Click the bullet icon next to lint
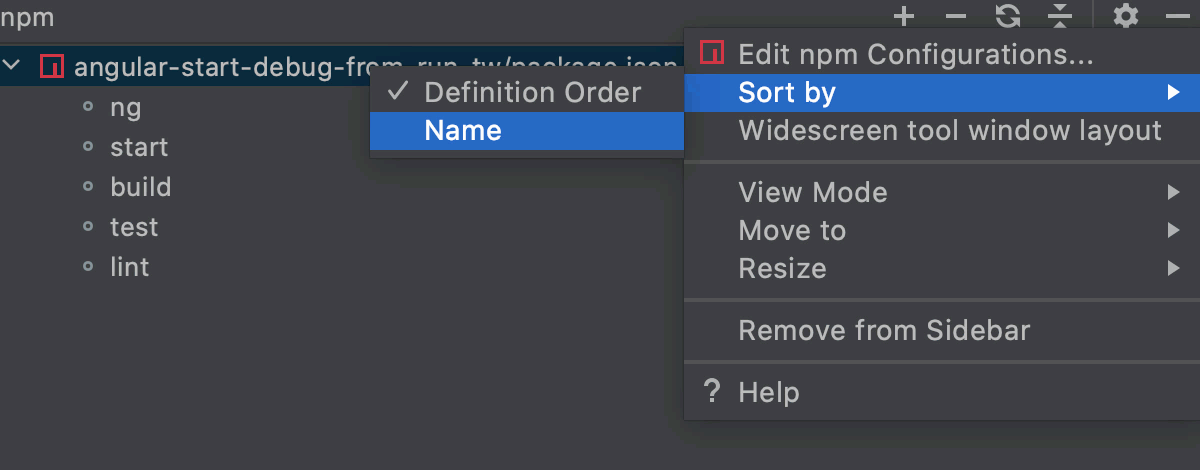The height and width of the screenshot is (470, 1200). 88,267
